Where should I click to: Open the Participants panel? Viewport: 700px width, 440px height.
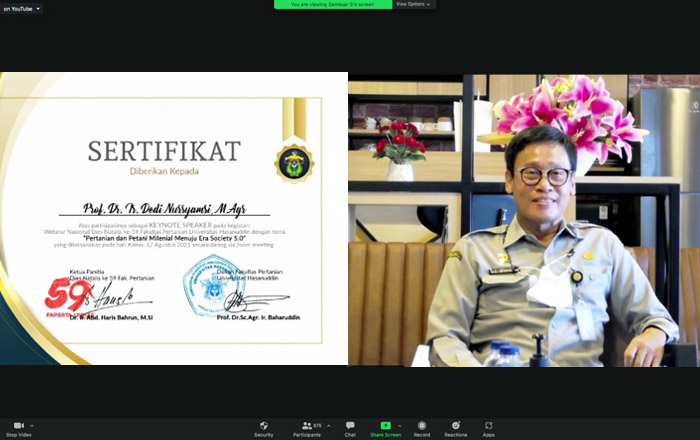(307, 425)
